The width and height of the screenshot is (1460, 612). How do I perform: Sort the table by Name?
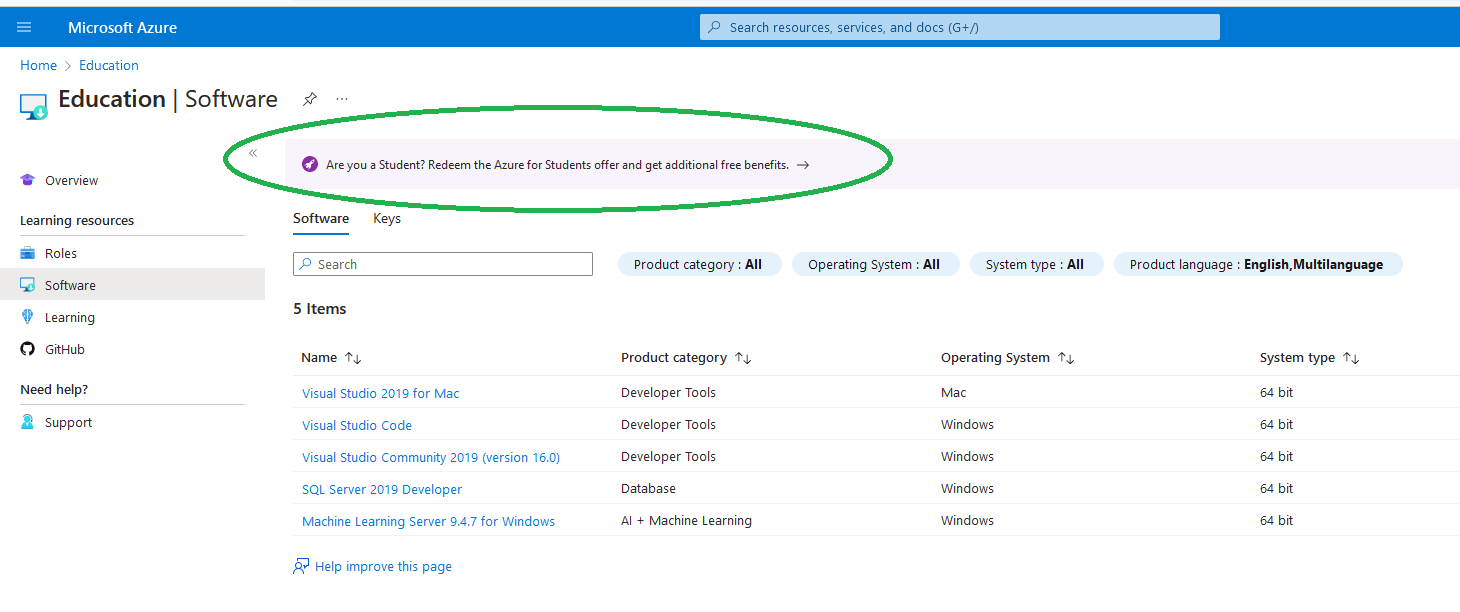pyautogui.click(x=353, y=358)
